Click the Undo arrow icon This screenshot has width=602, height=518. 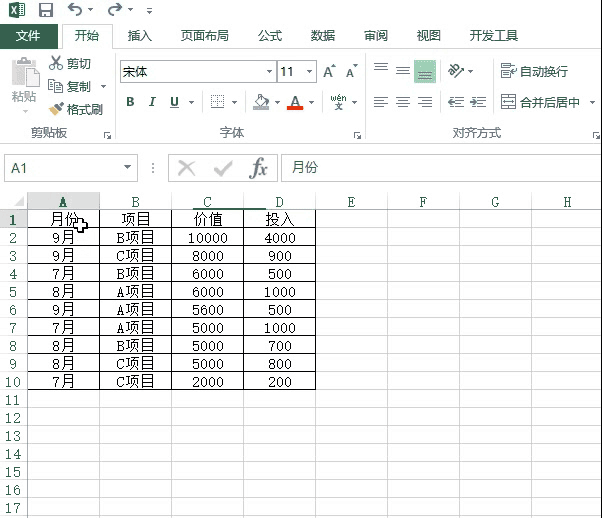click(74, 9)
